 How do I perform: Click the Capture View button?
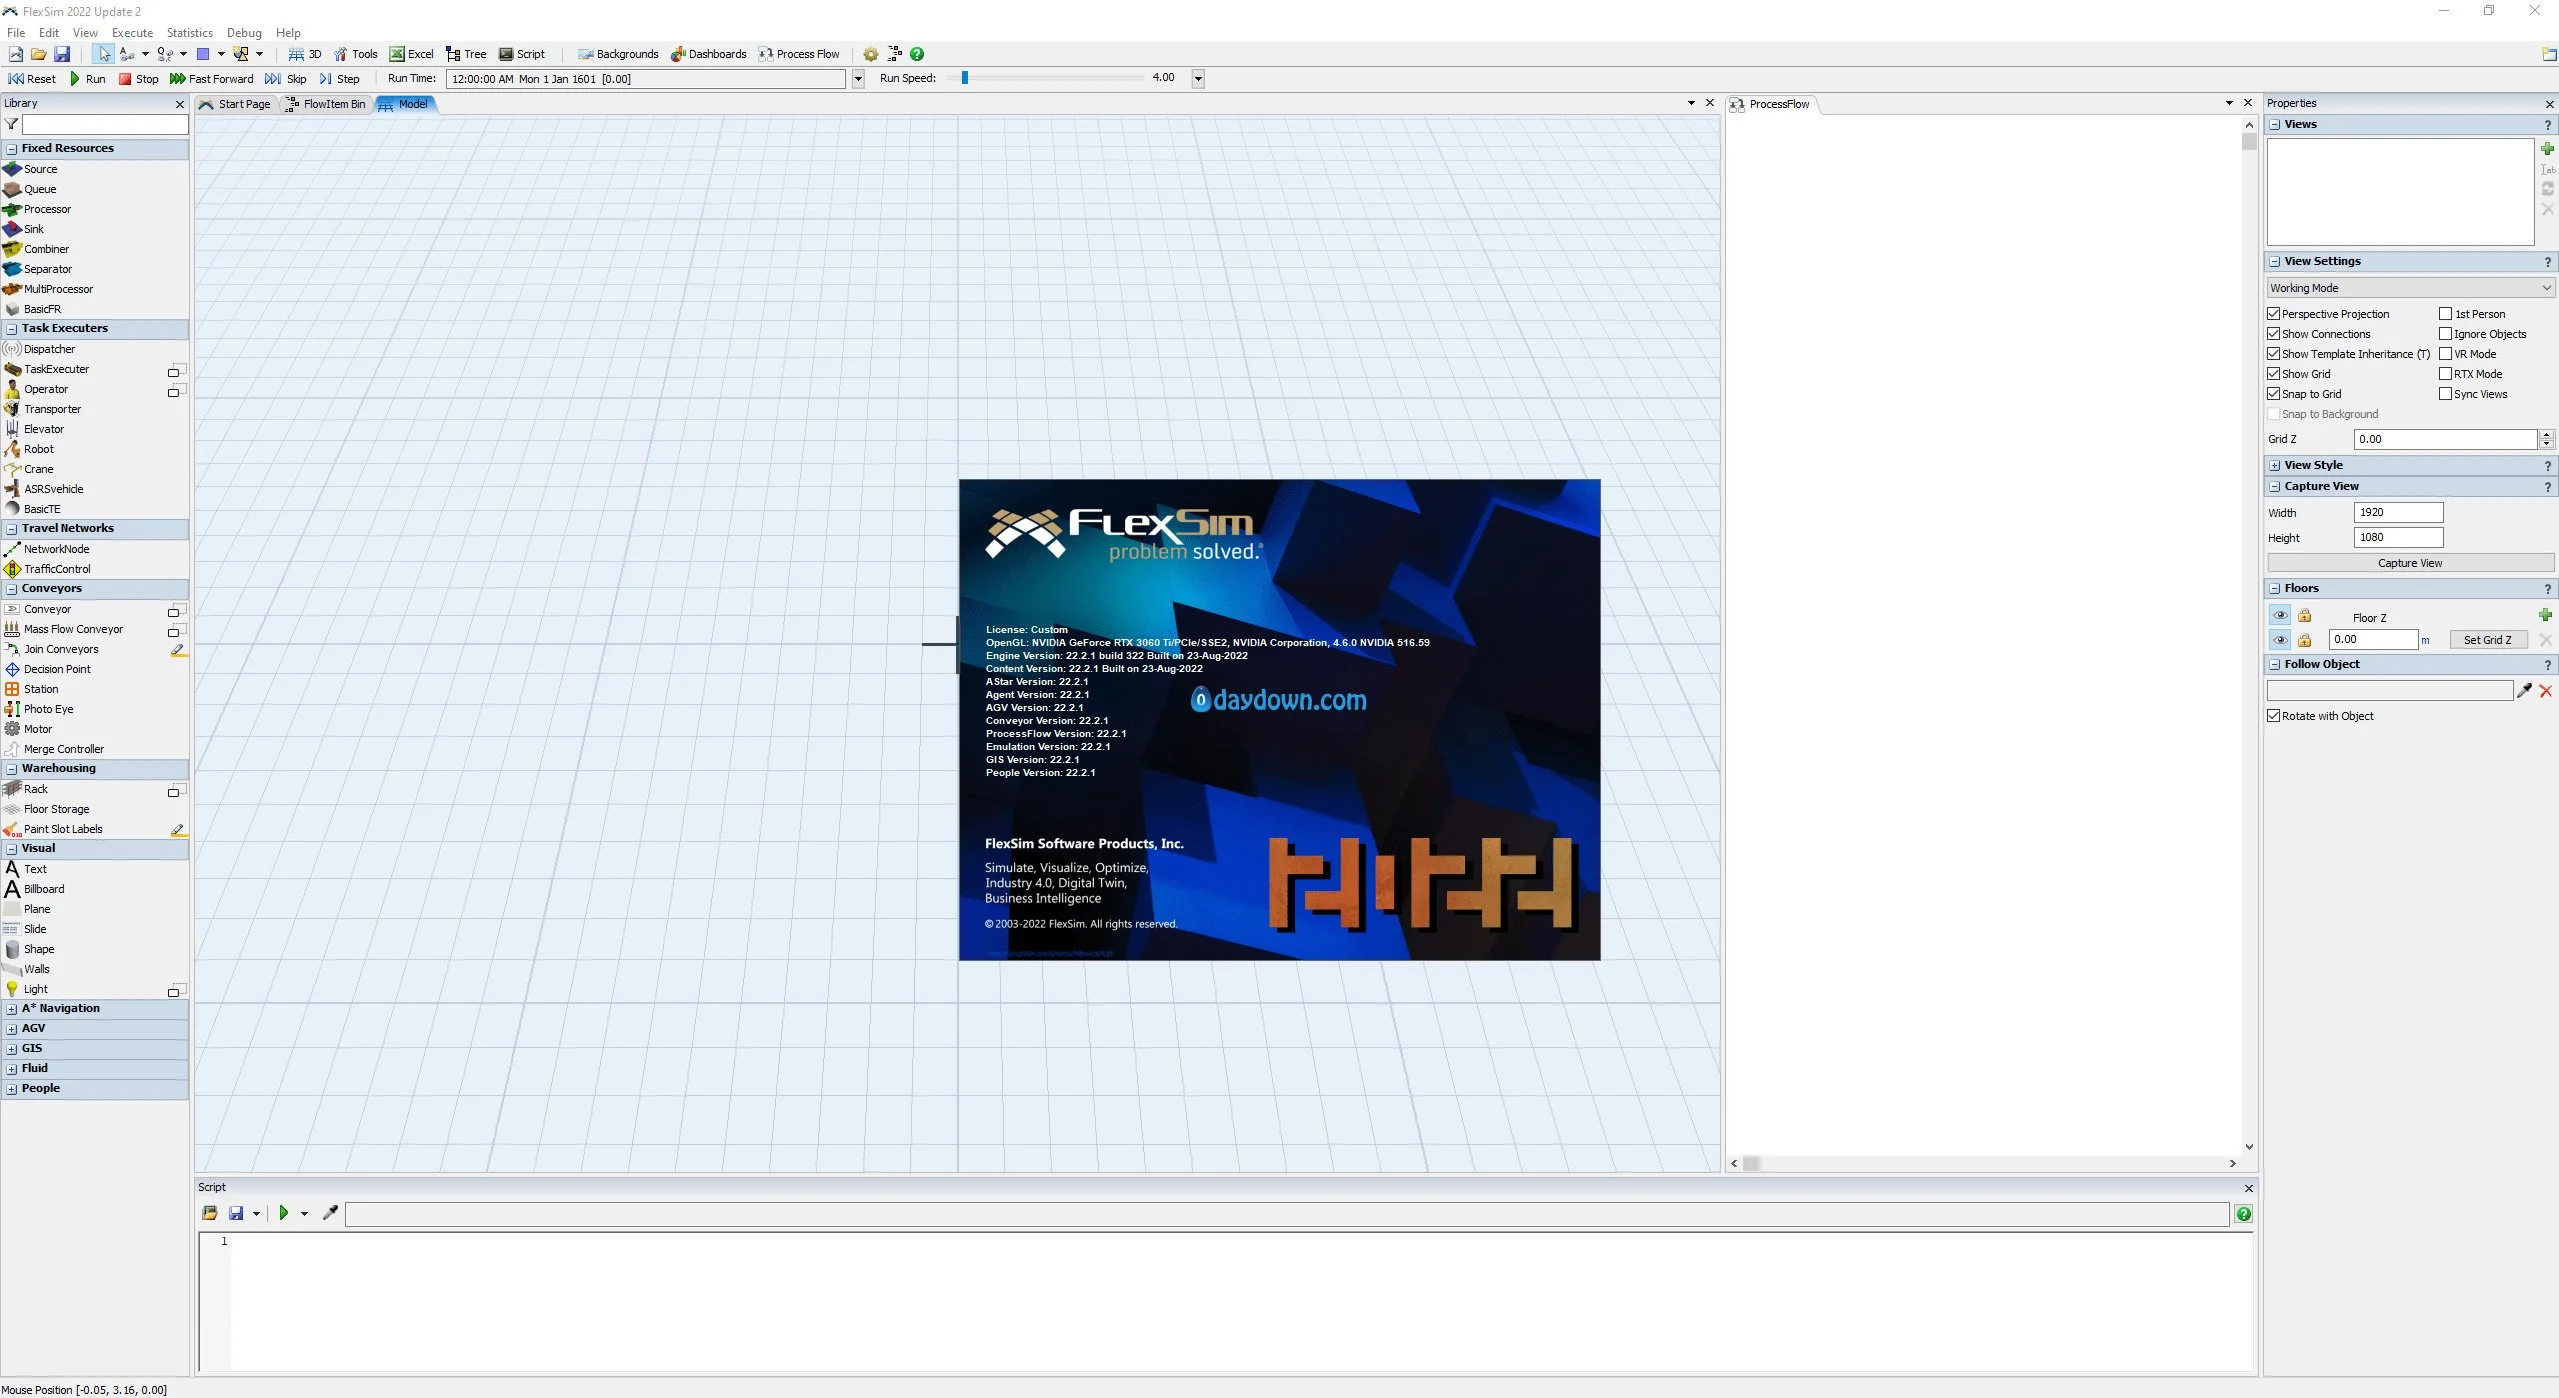(2409, 563)
